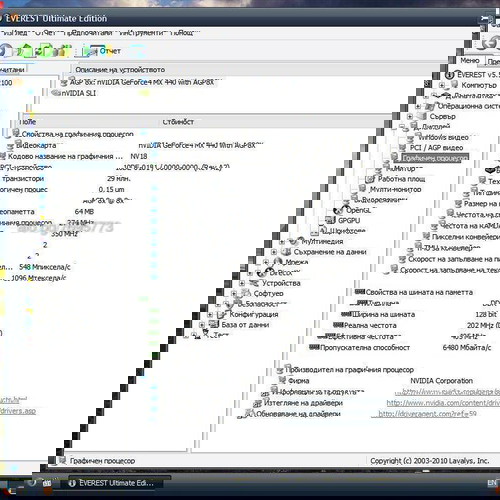The height and width of the screenshot is (500, 500).
Task: Select Windows видео tree item
Action: (x=443, y=137)
